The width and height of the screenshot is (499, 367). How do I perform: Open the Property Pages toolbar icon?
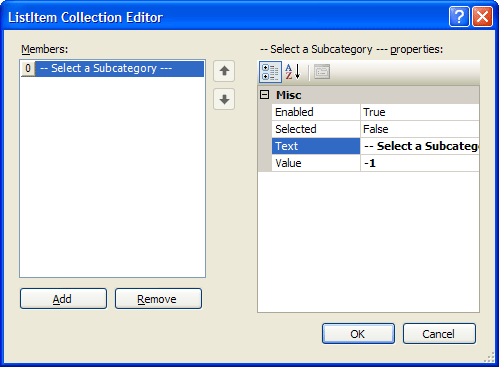(322, 72)
